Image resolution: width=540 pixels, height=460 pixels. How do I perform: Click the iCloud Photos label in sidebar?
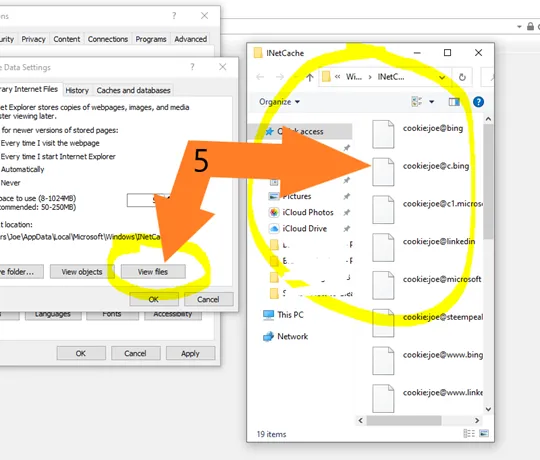coord(308,212)
